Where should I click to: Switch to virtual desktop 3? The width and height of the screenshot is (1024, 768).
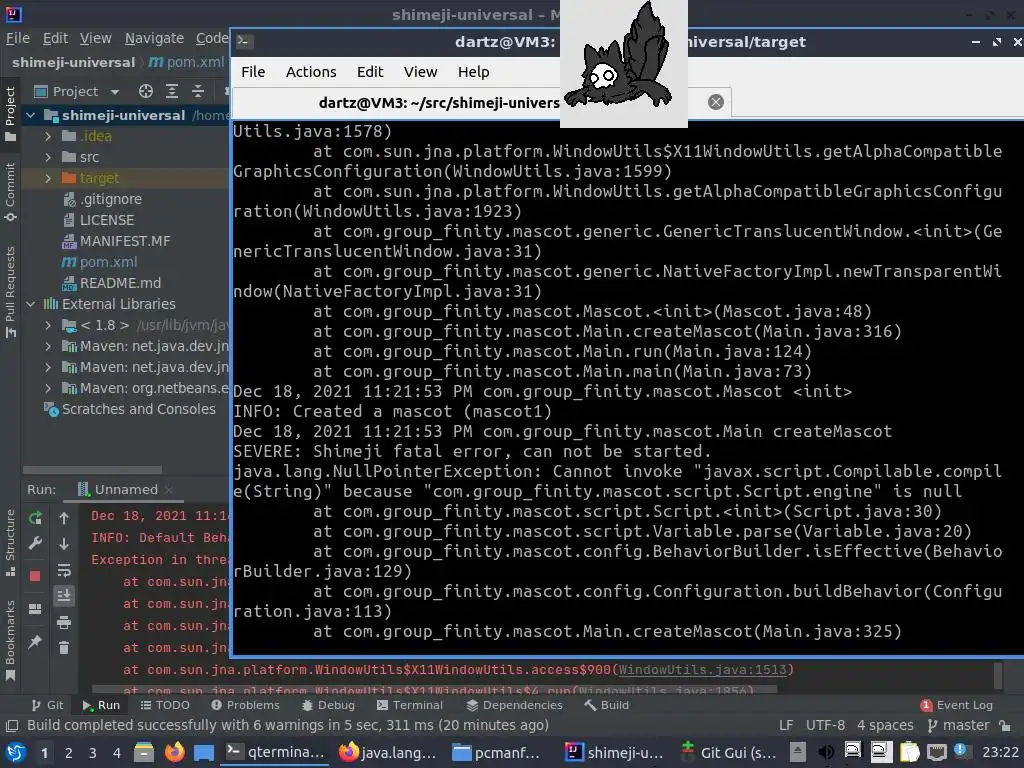tap(93, 753)
